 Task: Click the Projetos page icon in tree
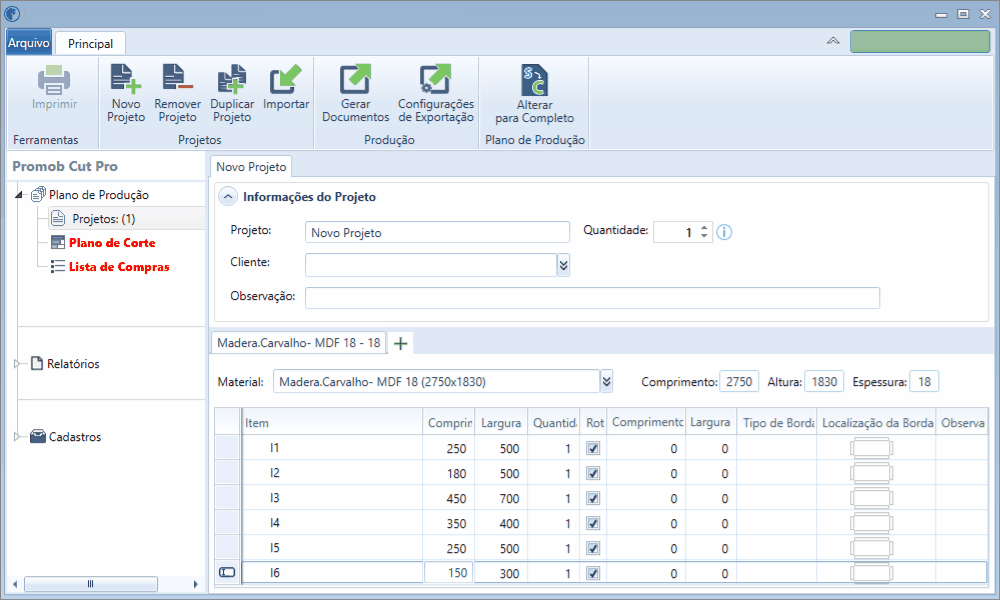58,218
